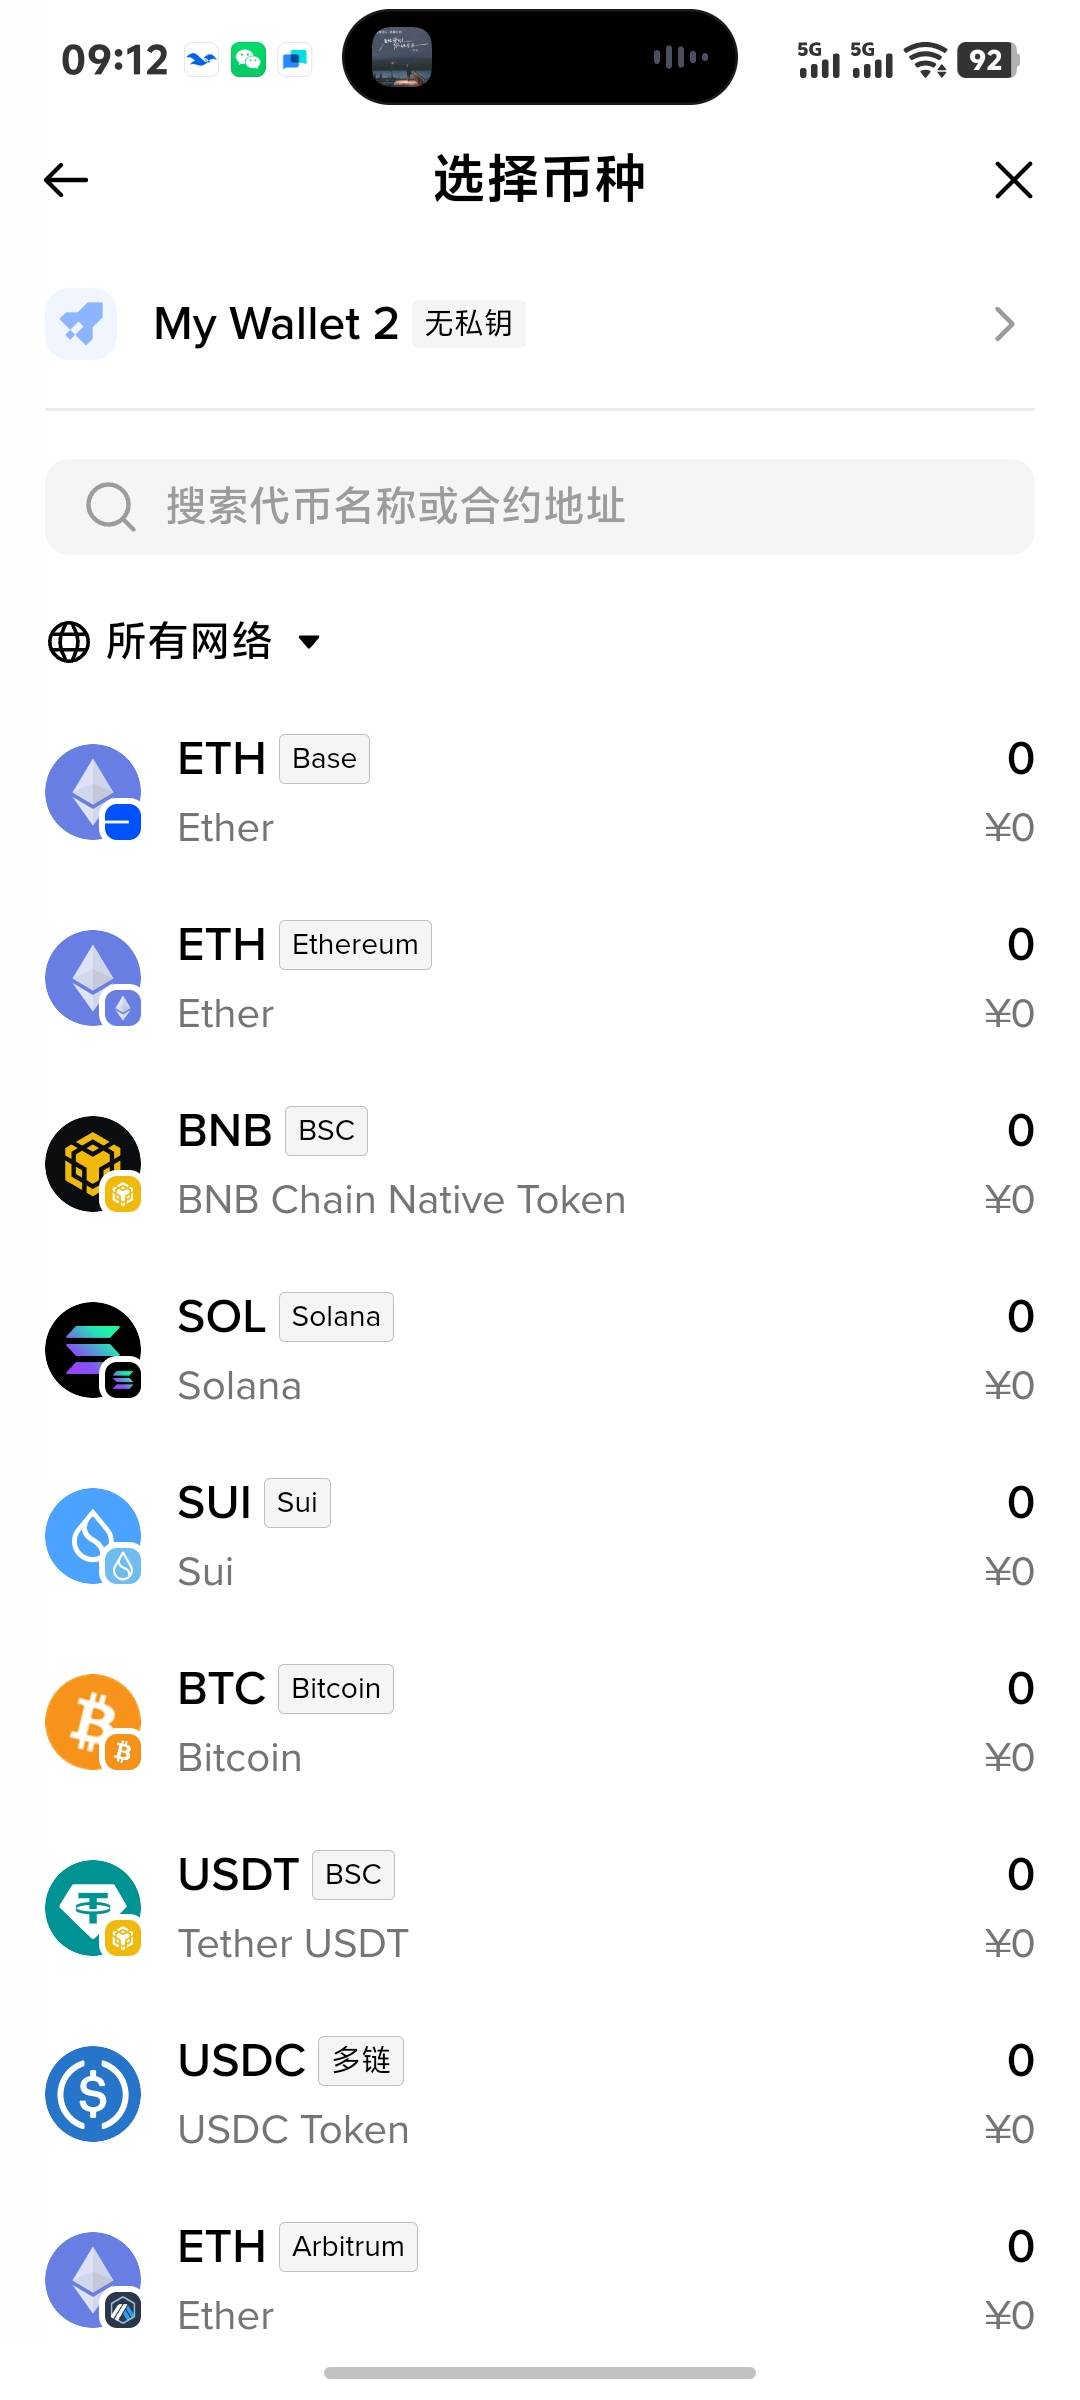Tap the 无私钥 keyless tag
The width and height of the screenshot is (1080, 2400).
coord(469,324)
